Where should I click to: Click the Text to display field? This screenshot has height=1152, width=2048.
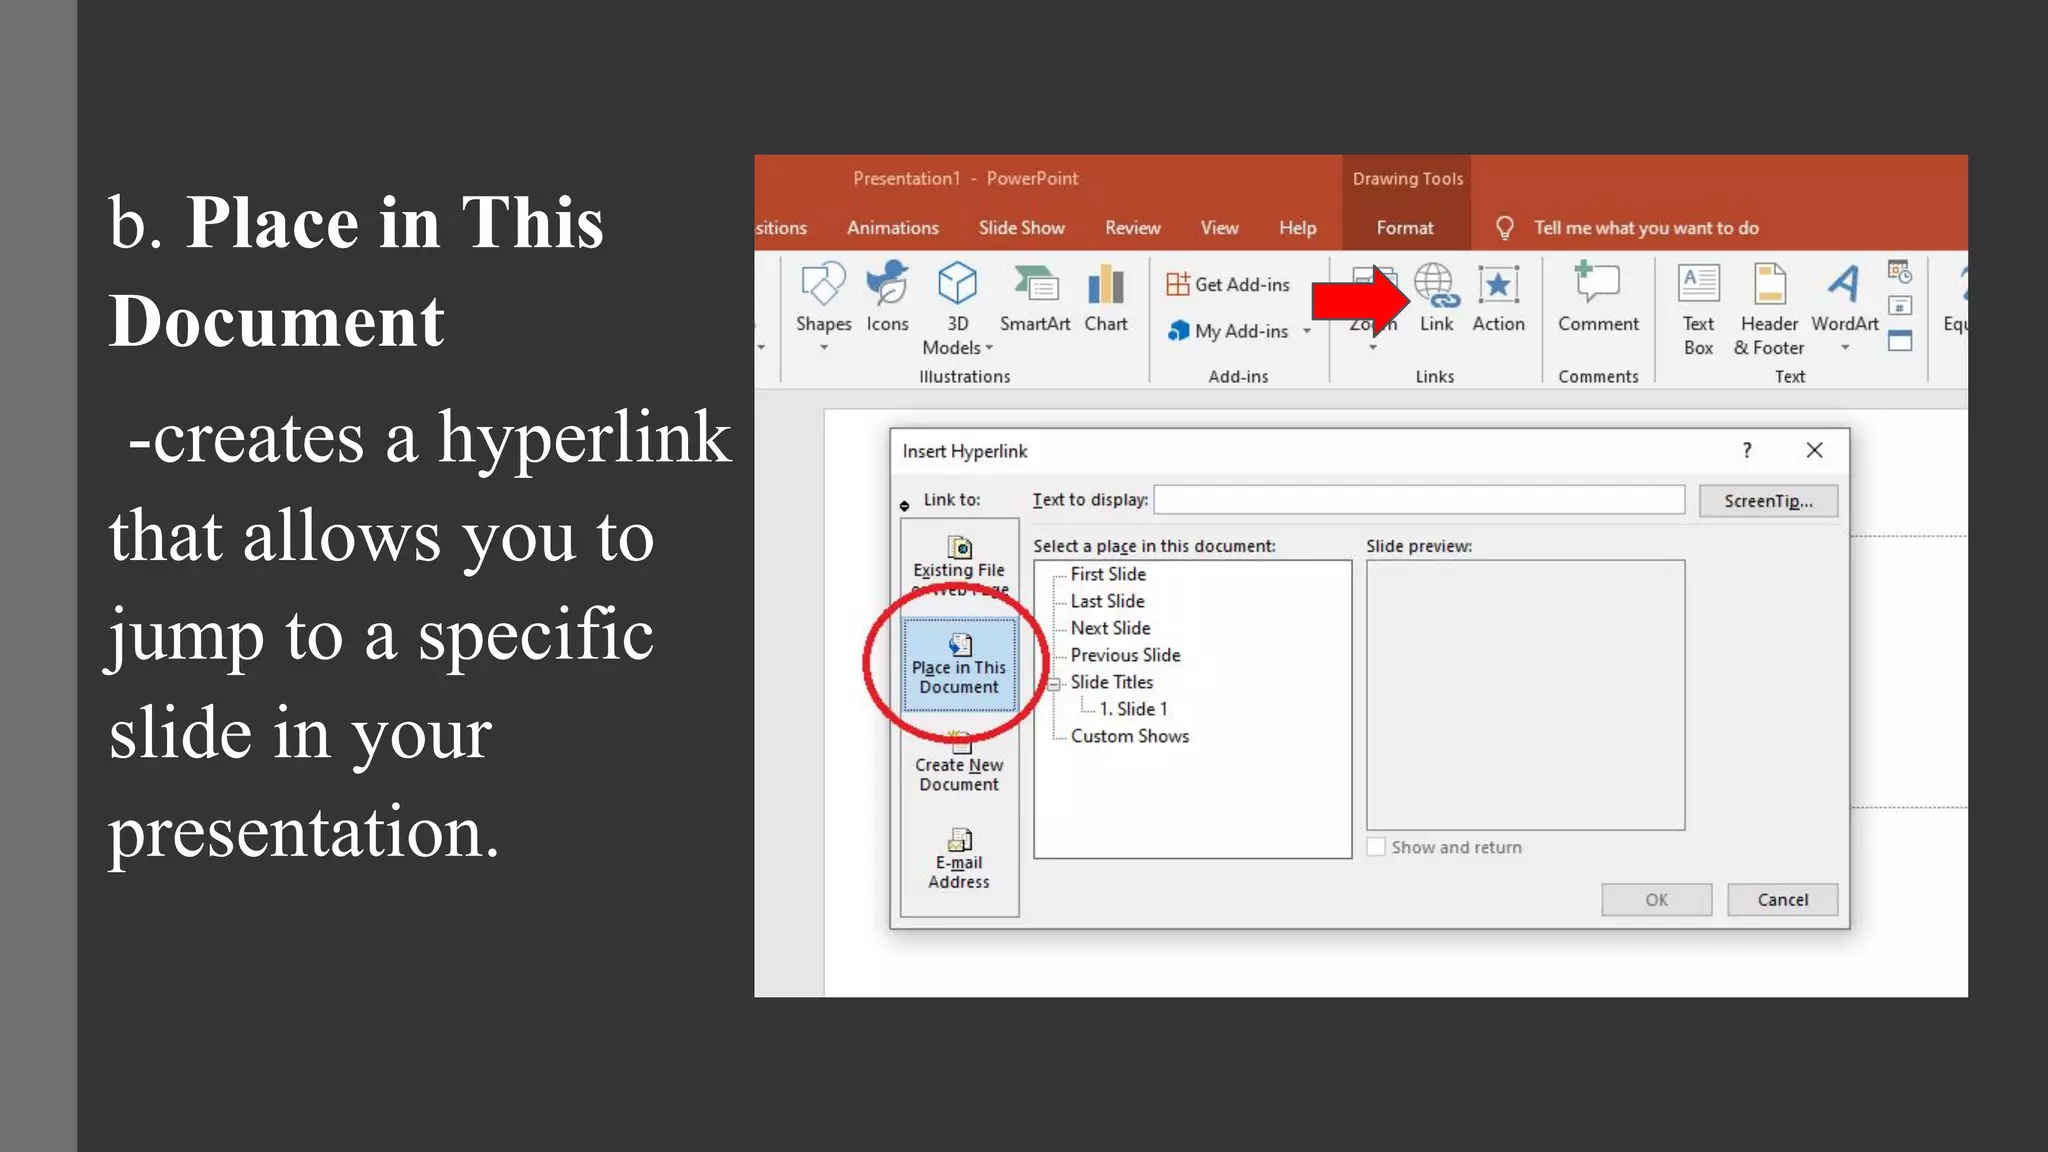coord(1418,500)
